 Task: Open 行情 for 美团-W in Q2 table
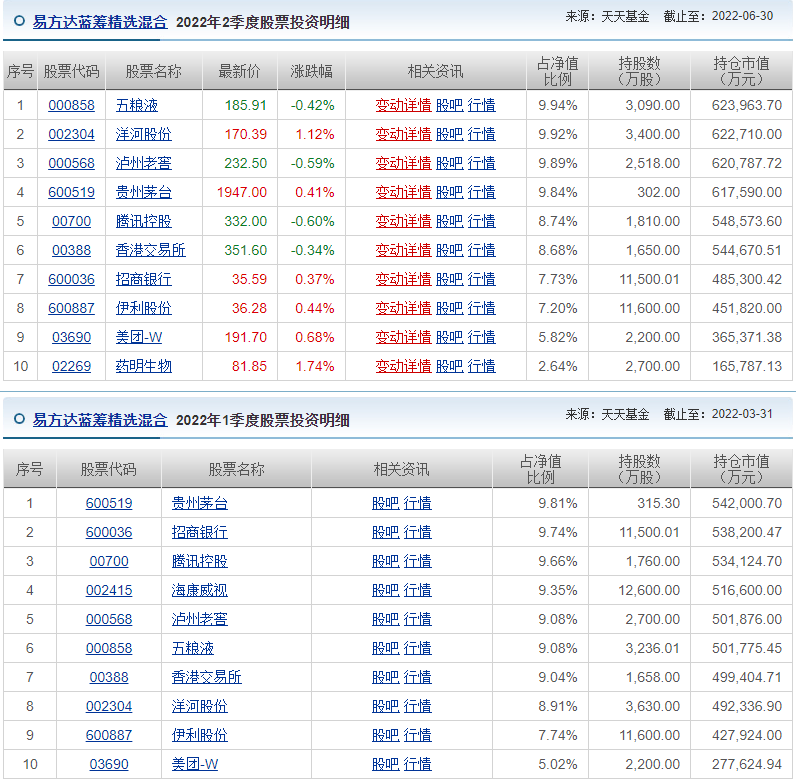pos(481,337)
